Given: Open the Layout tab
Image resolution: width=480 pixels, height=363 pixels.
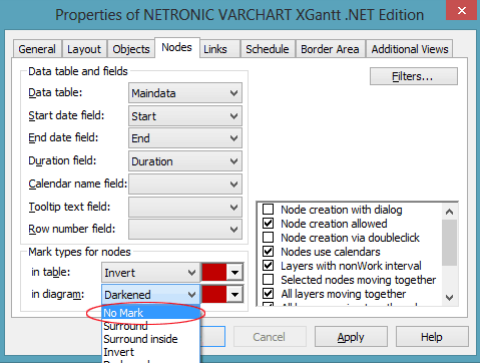Looking at the screenshot, I should click(84, 49).
